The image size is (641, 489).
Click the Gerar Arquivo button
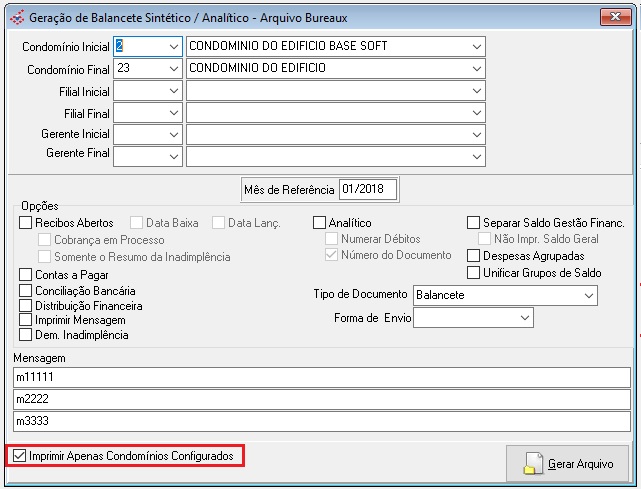(x=567, y=463)
